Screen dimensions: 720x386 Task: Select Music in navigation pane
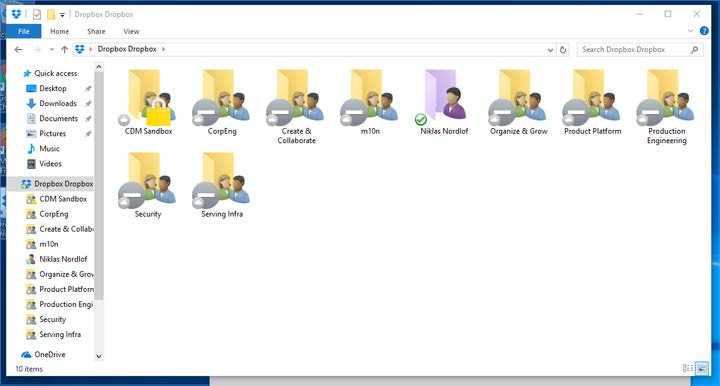50,149
